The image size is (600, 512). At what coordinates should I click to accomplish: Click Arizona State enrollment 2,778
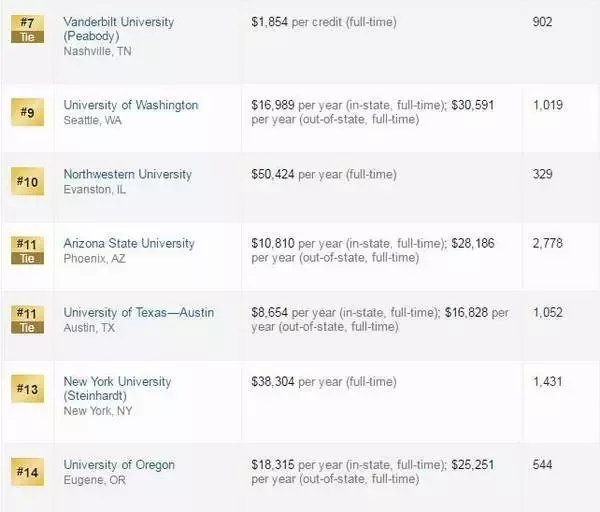click(x=548, y=243)
